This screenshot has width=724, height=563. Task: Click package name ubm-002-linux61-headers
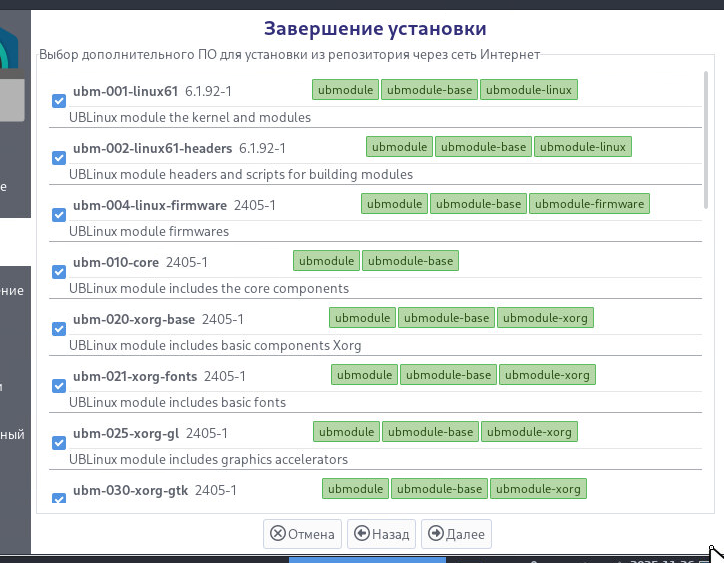pos(152,148)
